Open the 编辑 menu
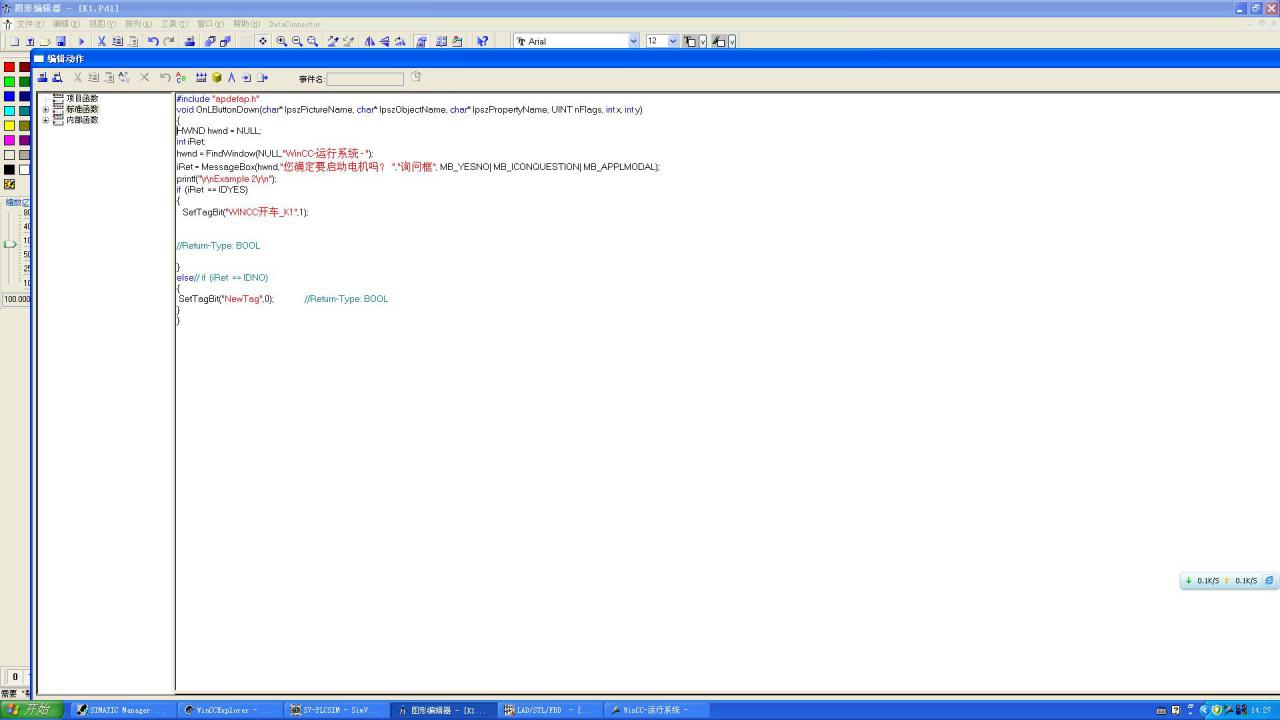This screenshot has height=720, width=1280. click(x=66, y=24)
